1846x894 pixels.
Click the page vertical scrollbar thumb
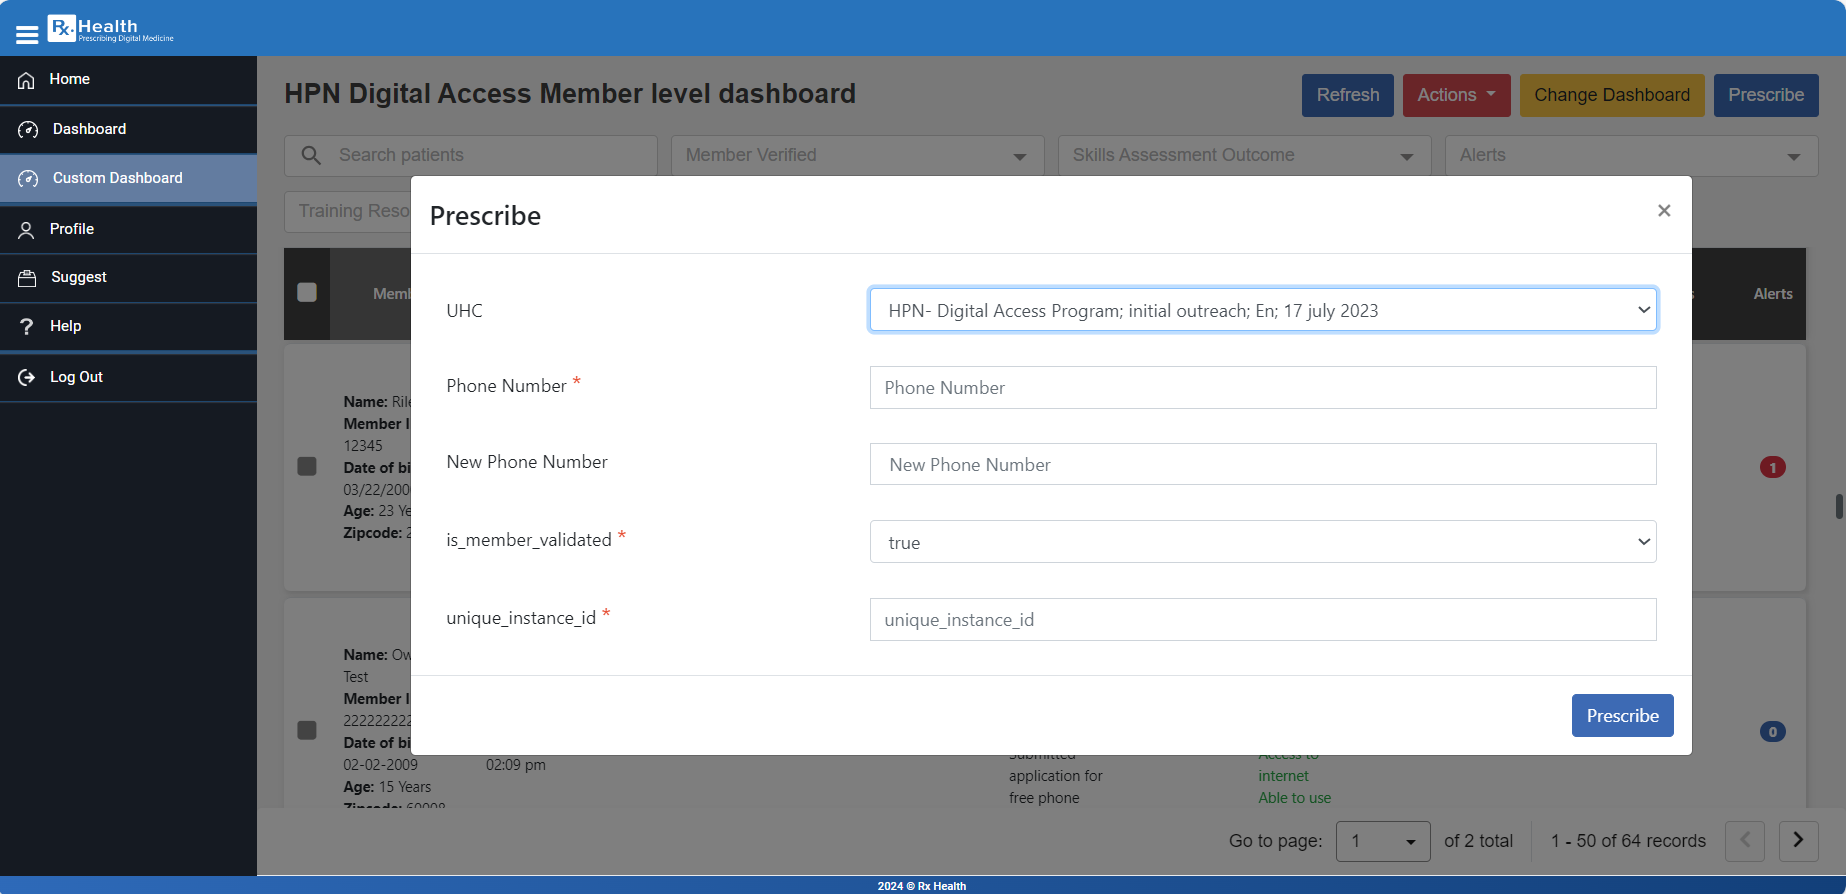pos(1839,506)
